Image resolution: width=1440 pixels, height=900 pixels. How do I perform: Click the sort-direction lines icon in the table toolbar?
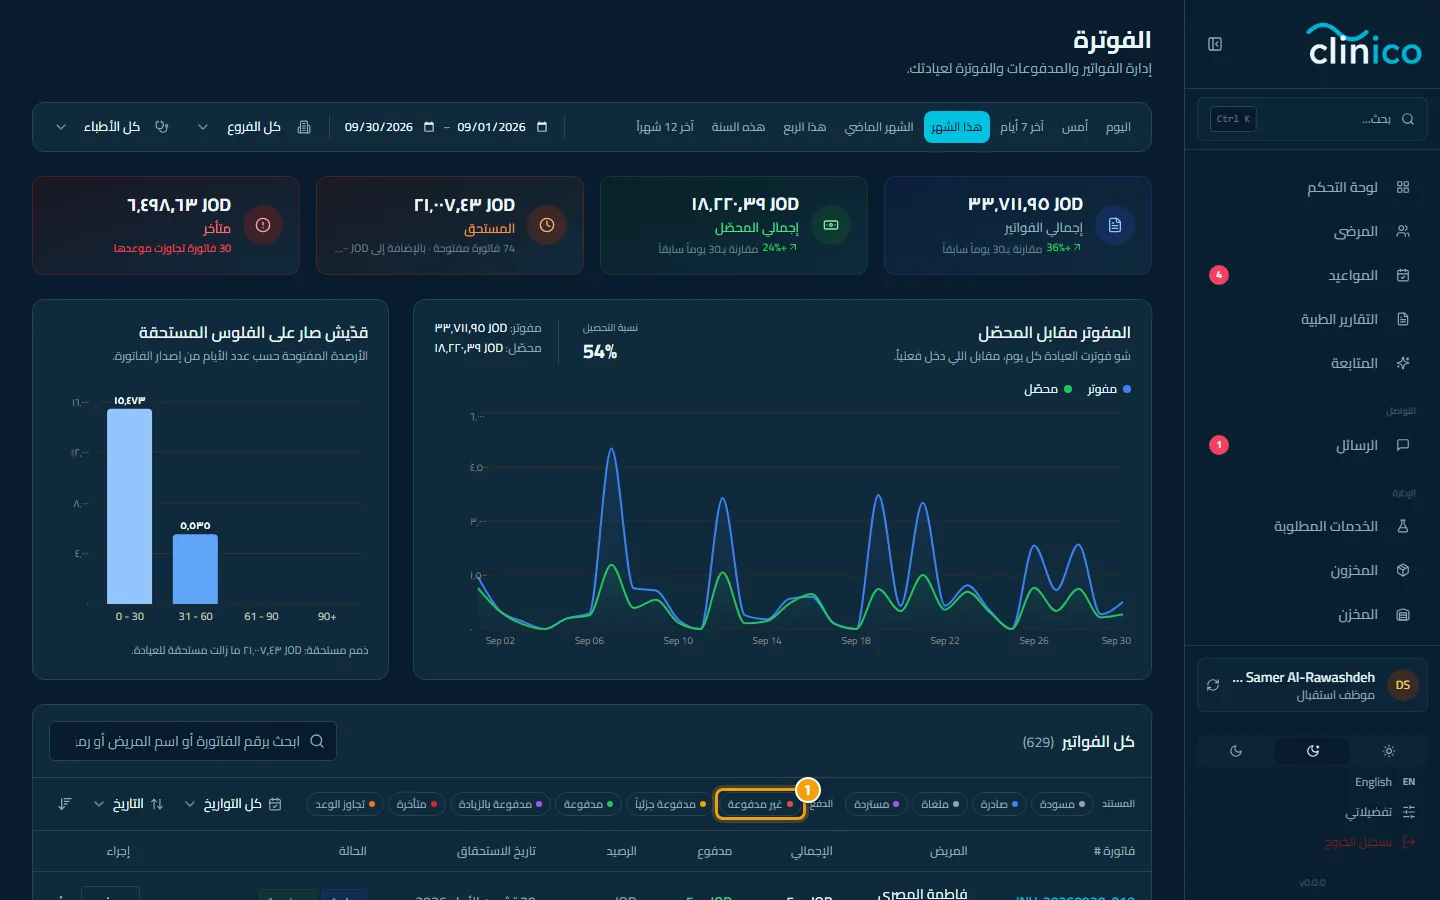tap(65, 804)
